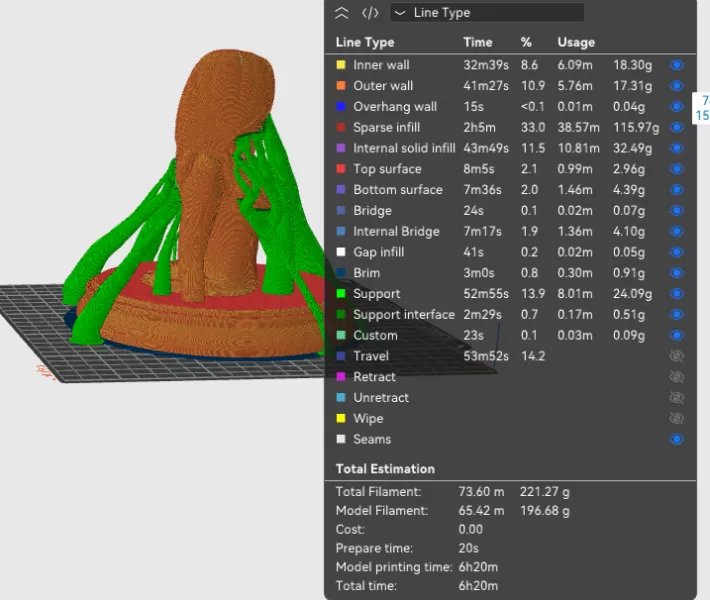The image size is (710, 600).
Task: Click the G-code view code brackets icon
Action: [x=370, y=13]
